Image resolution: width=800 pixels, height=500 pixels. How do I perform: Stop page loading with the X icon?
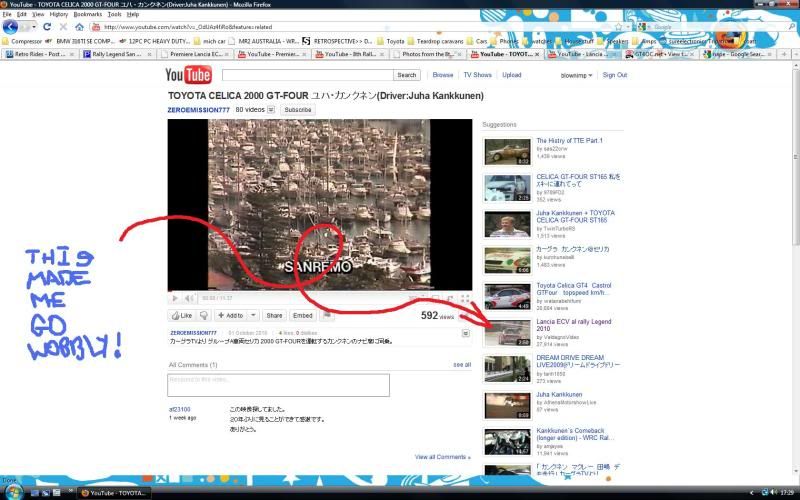[63, 27]
